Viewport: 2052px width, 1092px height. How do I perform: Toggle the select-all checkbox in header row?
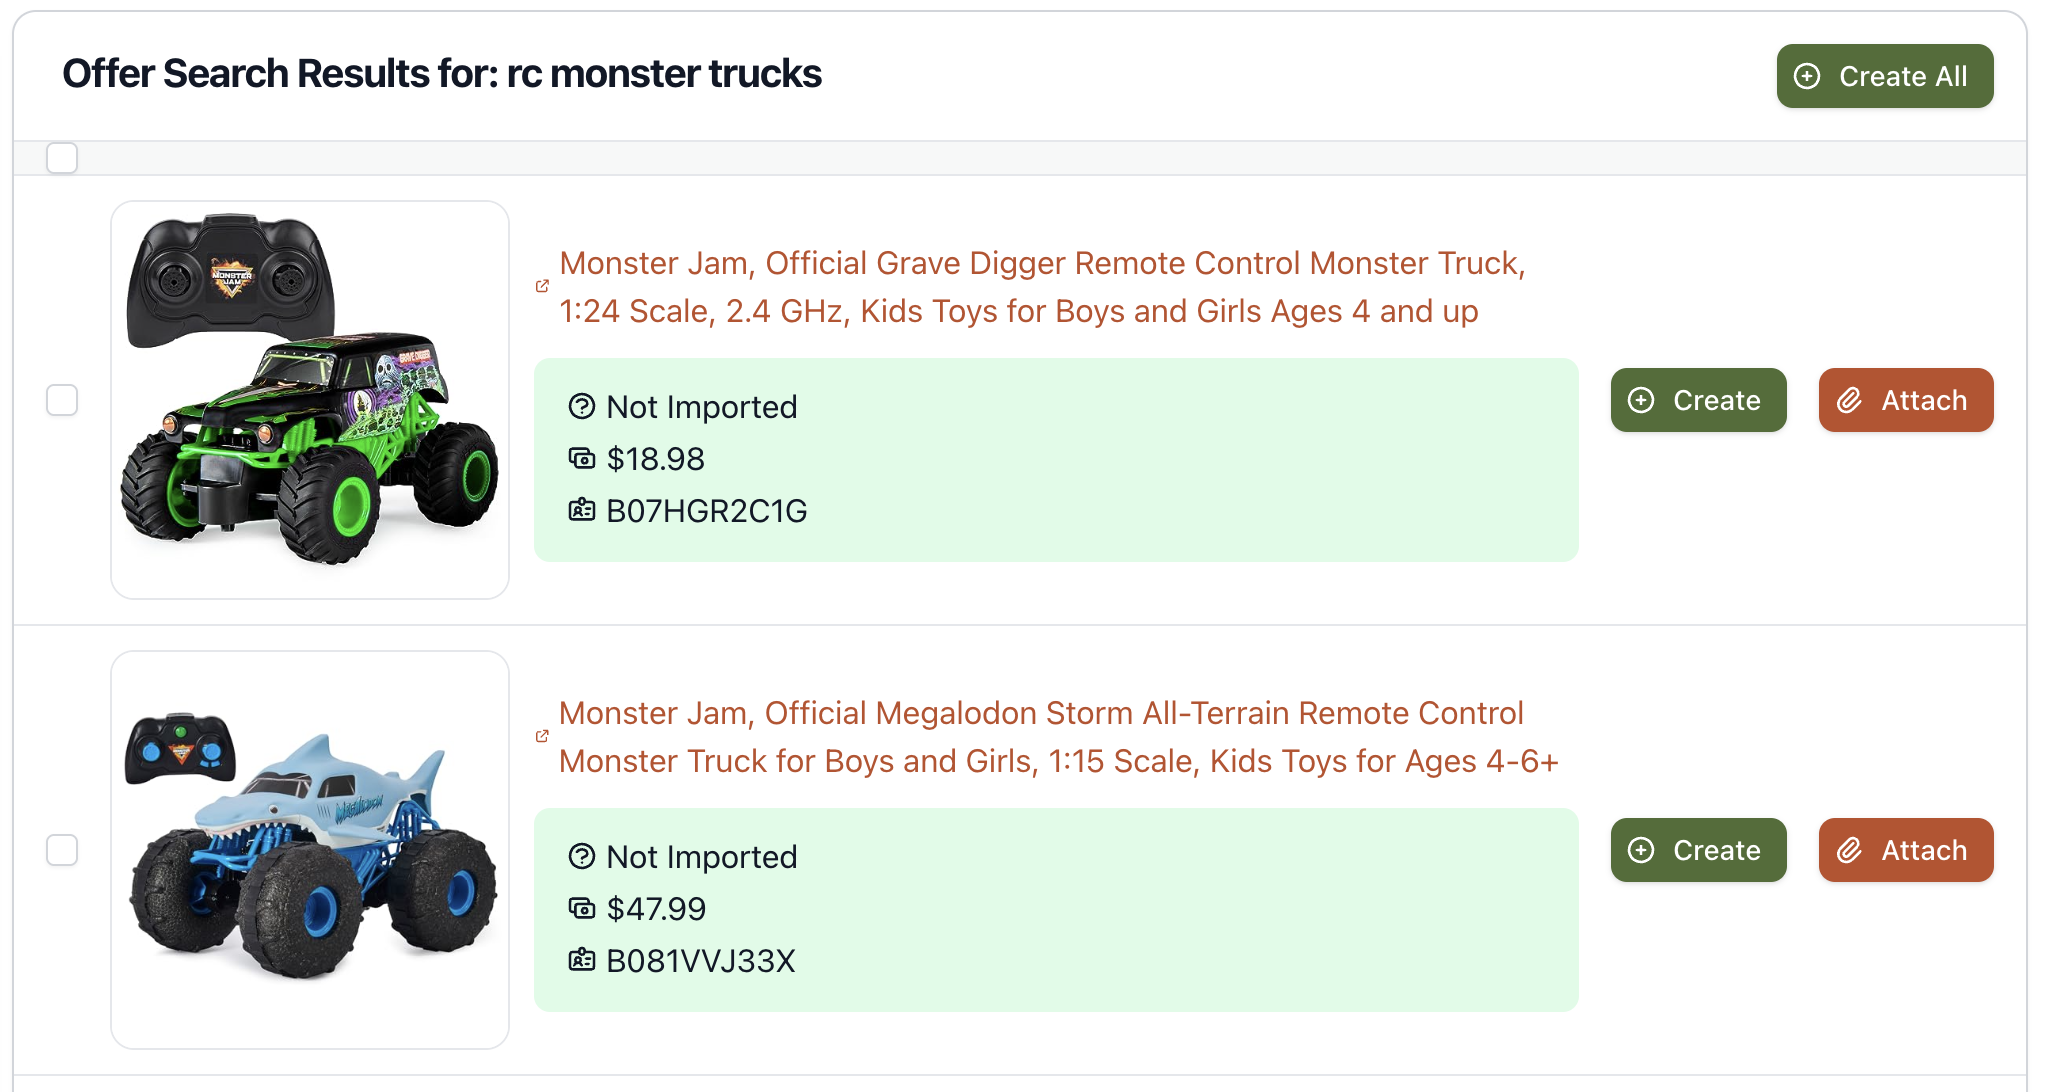click(62, 158)
